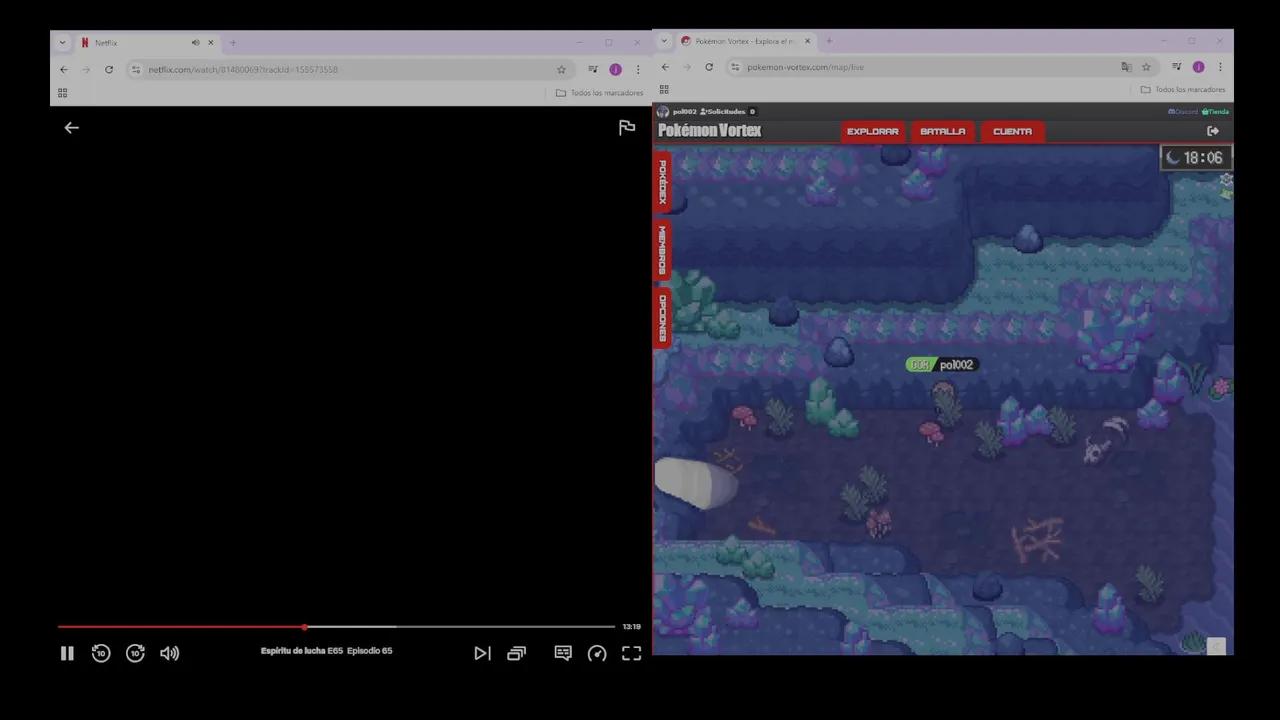Open the CUENTA menu in Pokémon Vortex
This screenshot has height=720, width=1280.
point(1012,131)
